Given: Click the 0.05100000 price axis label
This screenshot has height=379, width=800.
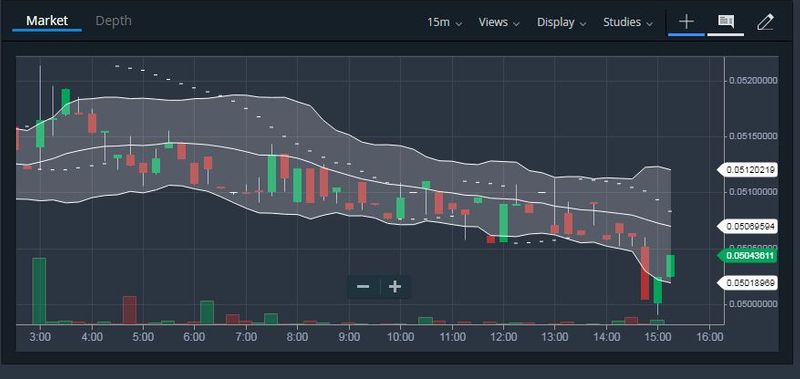Looking at the screenshot, I should pos(753,192).
